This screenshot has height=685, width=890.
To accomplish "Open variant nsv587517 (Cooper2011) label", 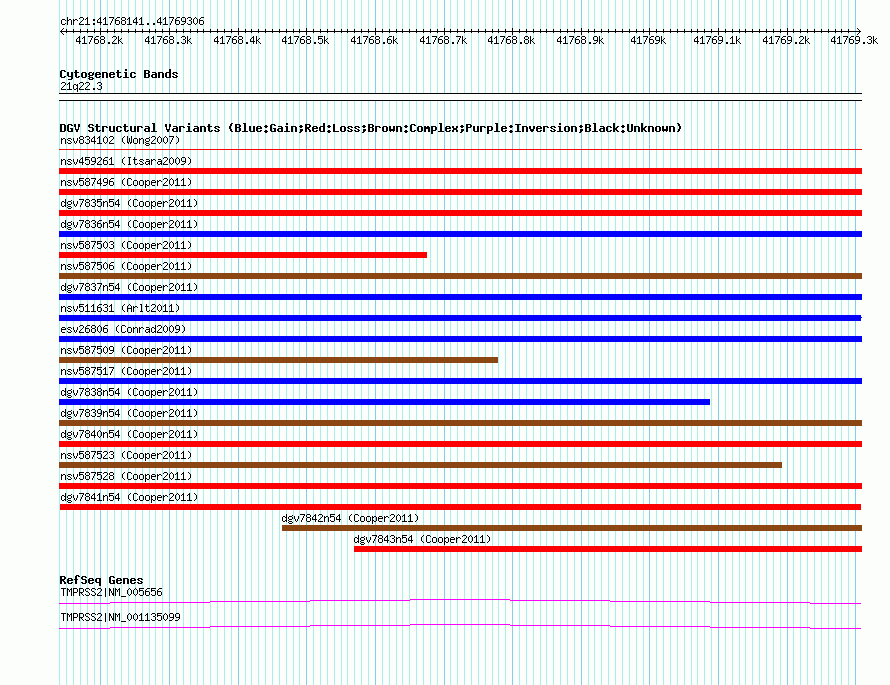I will (x=126, y=371).
